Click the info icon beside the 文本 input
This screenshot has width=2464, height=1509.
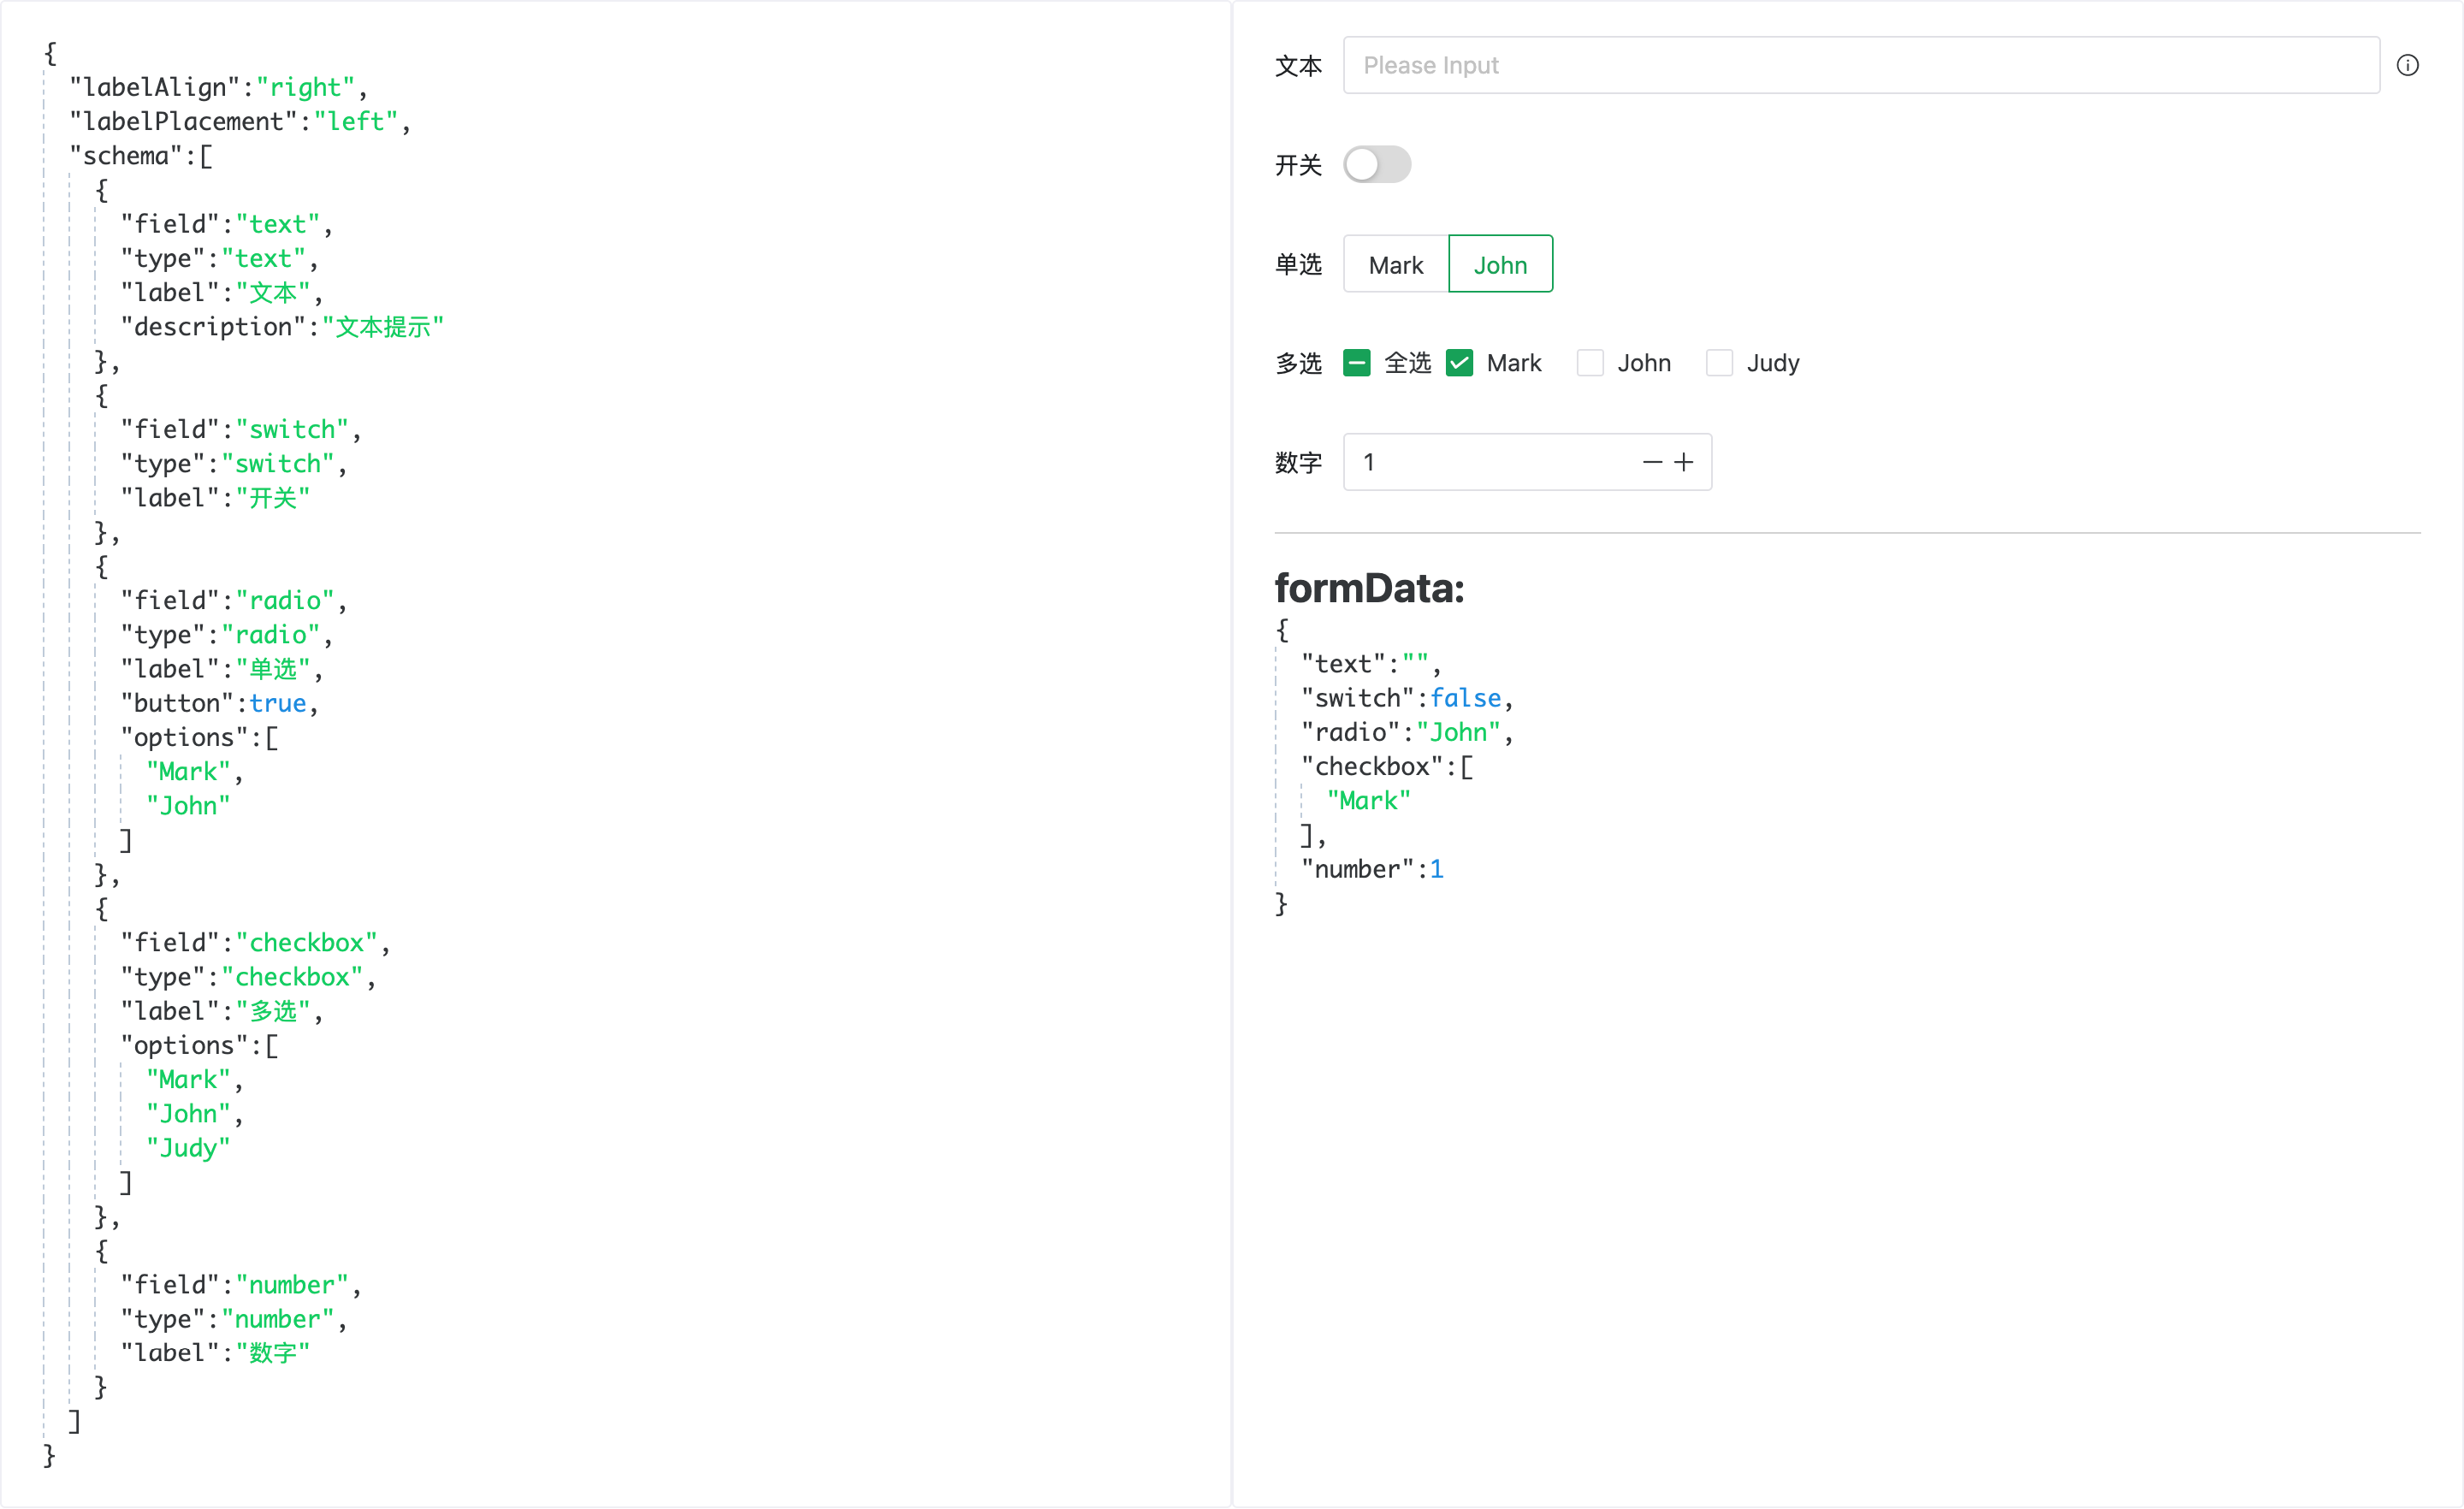pos(2409,64)
